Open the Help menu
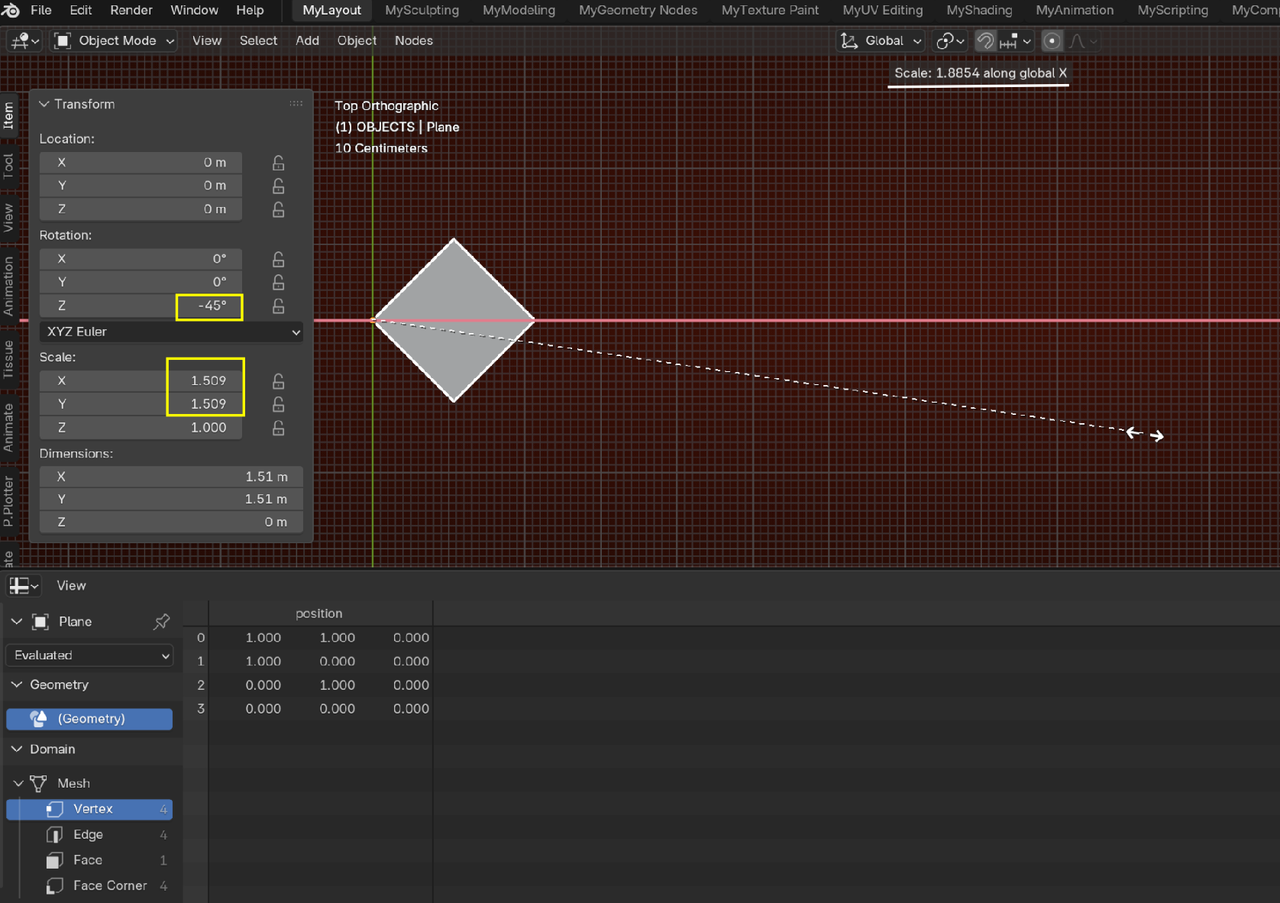Screen dimensions: 1280x903 (x=250, y=10)
